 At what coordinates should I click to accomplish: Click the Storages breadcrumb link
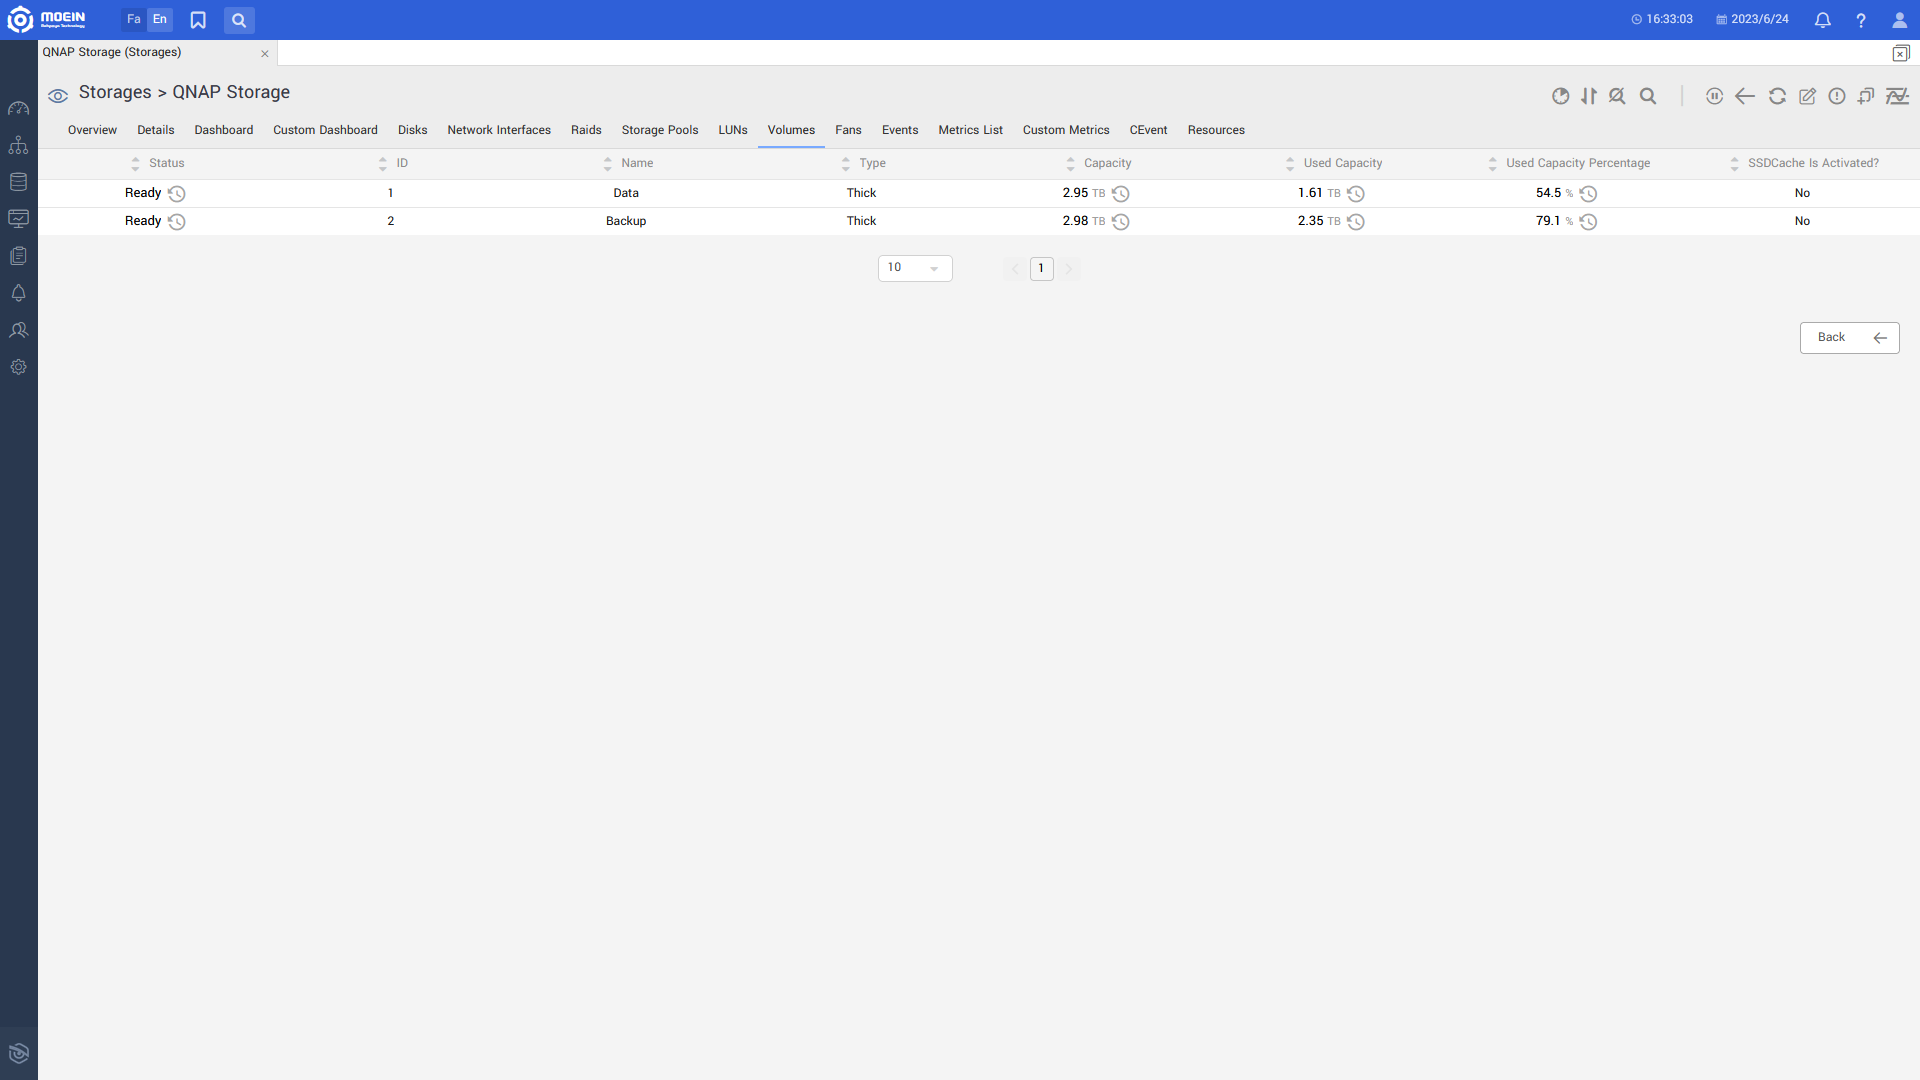click(x=115, y=92)
